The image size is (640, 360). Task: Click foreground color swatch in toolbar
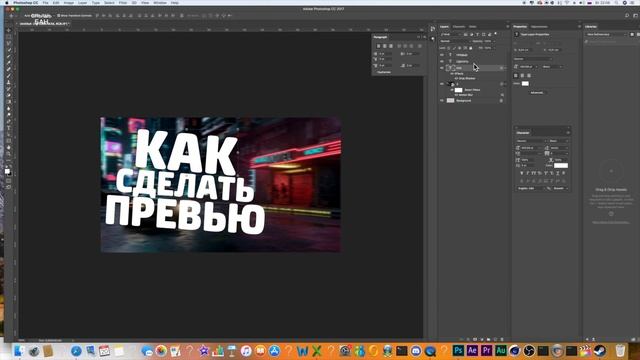(7, 171)
